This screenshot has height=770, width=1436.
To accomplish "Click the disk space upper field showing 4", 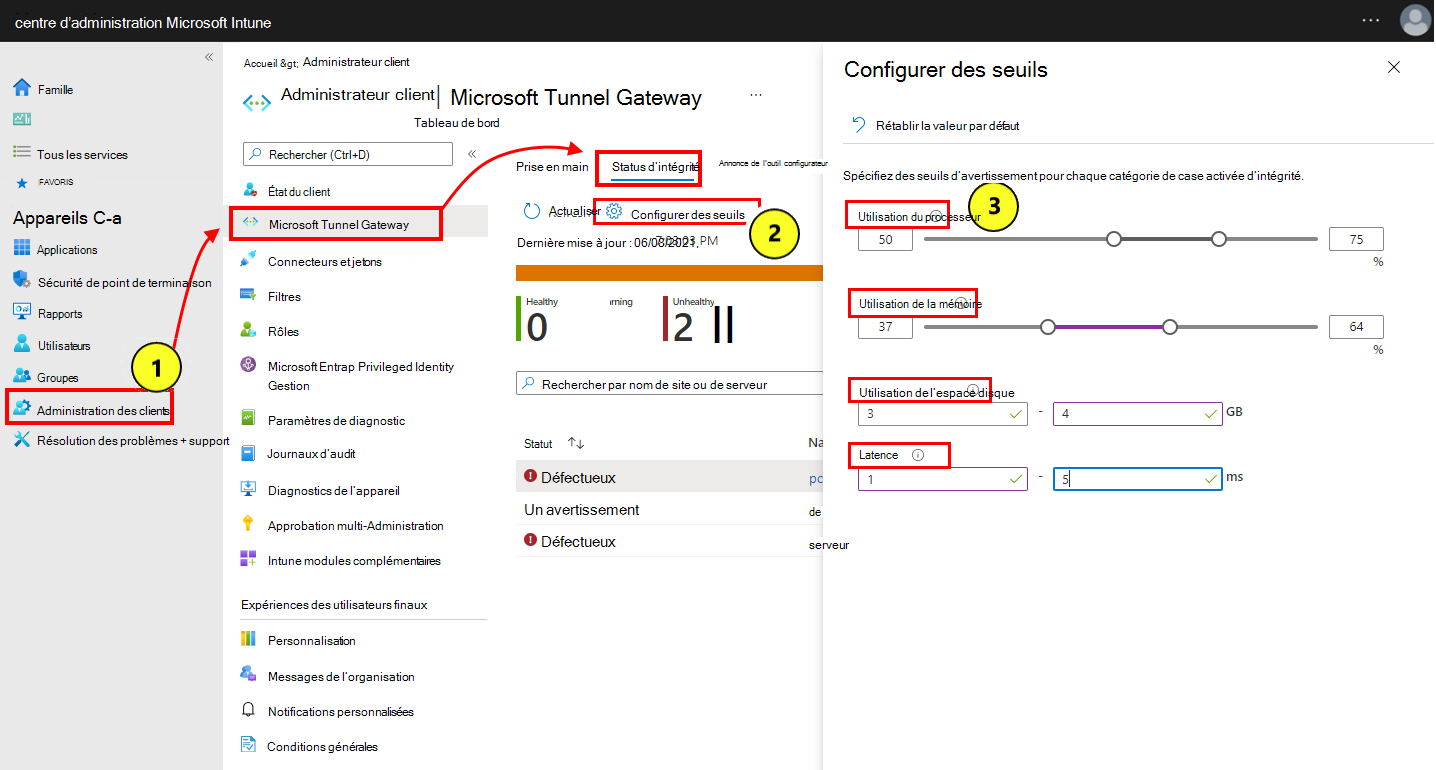I will pos(1137,413).
